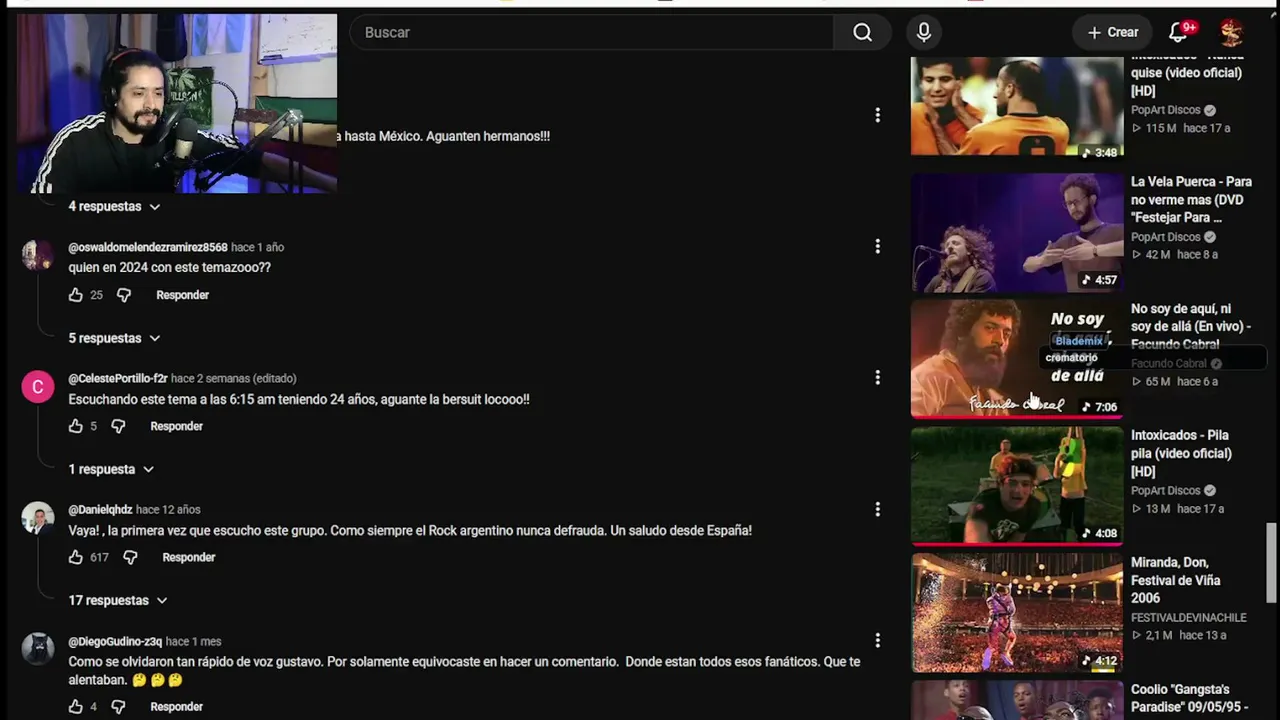Dislike the comment by oswaldomelendezramirez8568

124,295
